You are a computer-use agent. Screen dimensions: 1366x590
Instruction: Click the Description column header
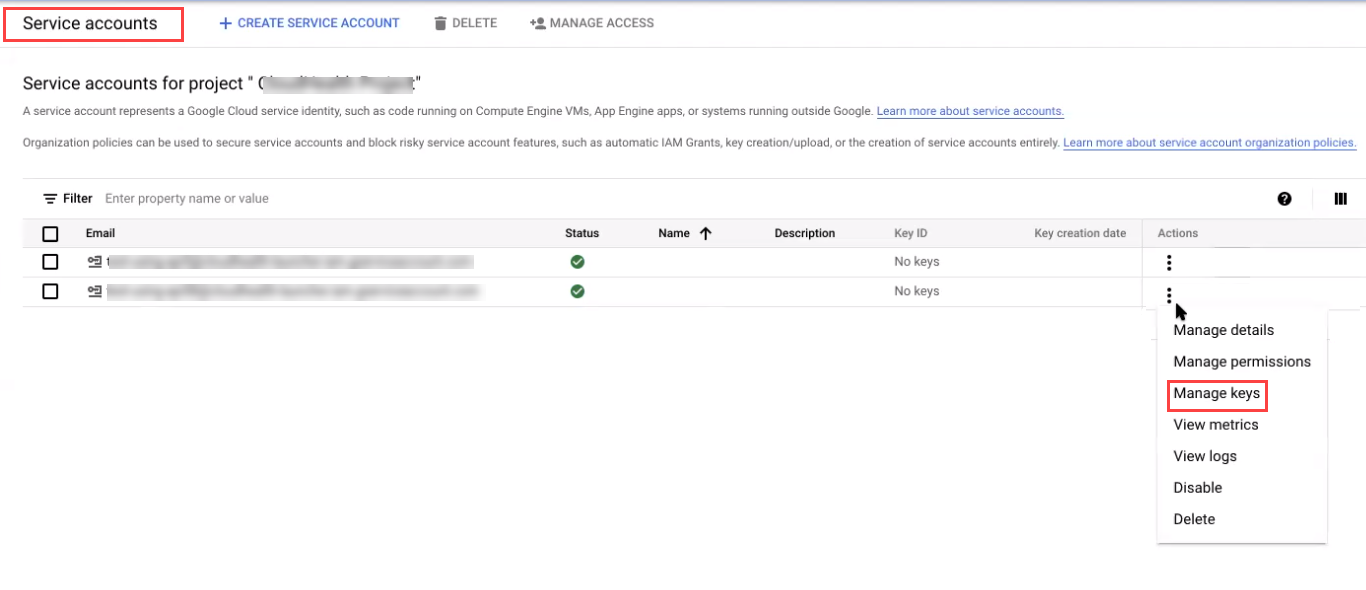pyautogui.click(x=805, y=234)
